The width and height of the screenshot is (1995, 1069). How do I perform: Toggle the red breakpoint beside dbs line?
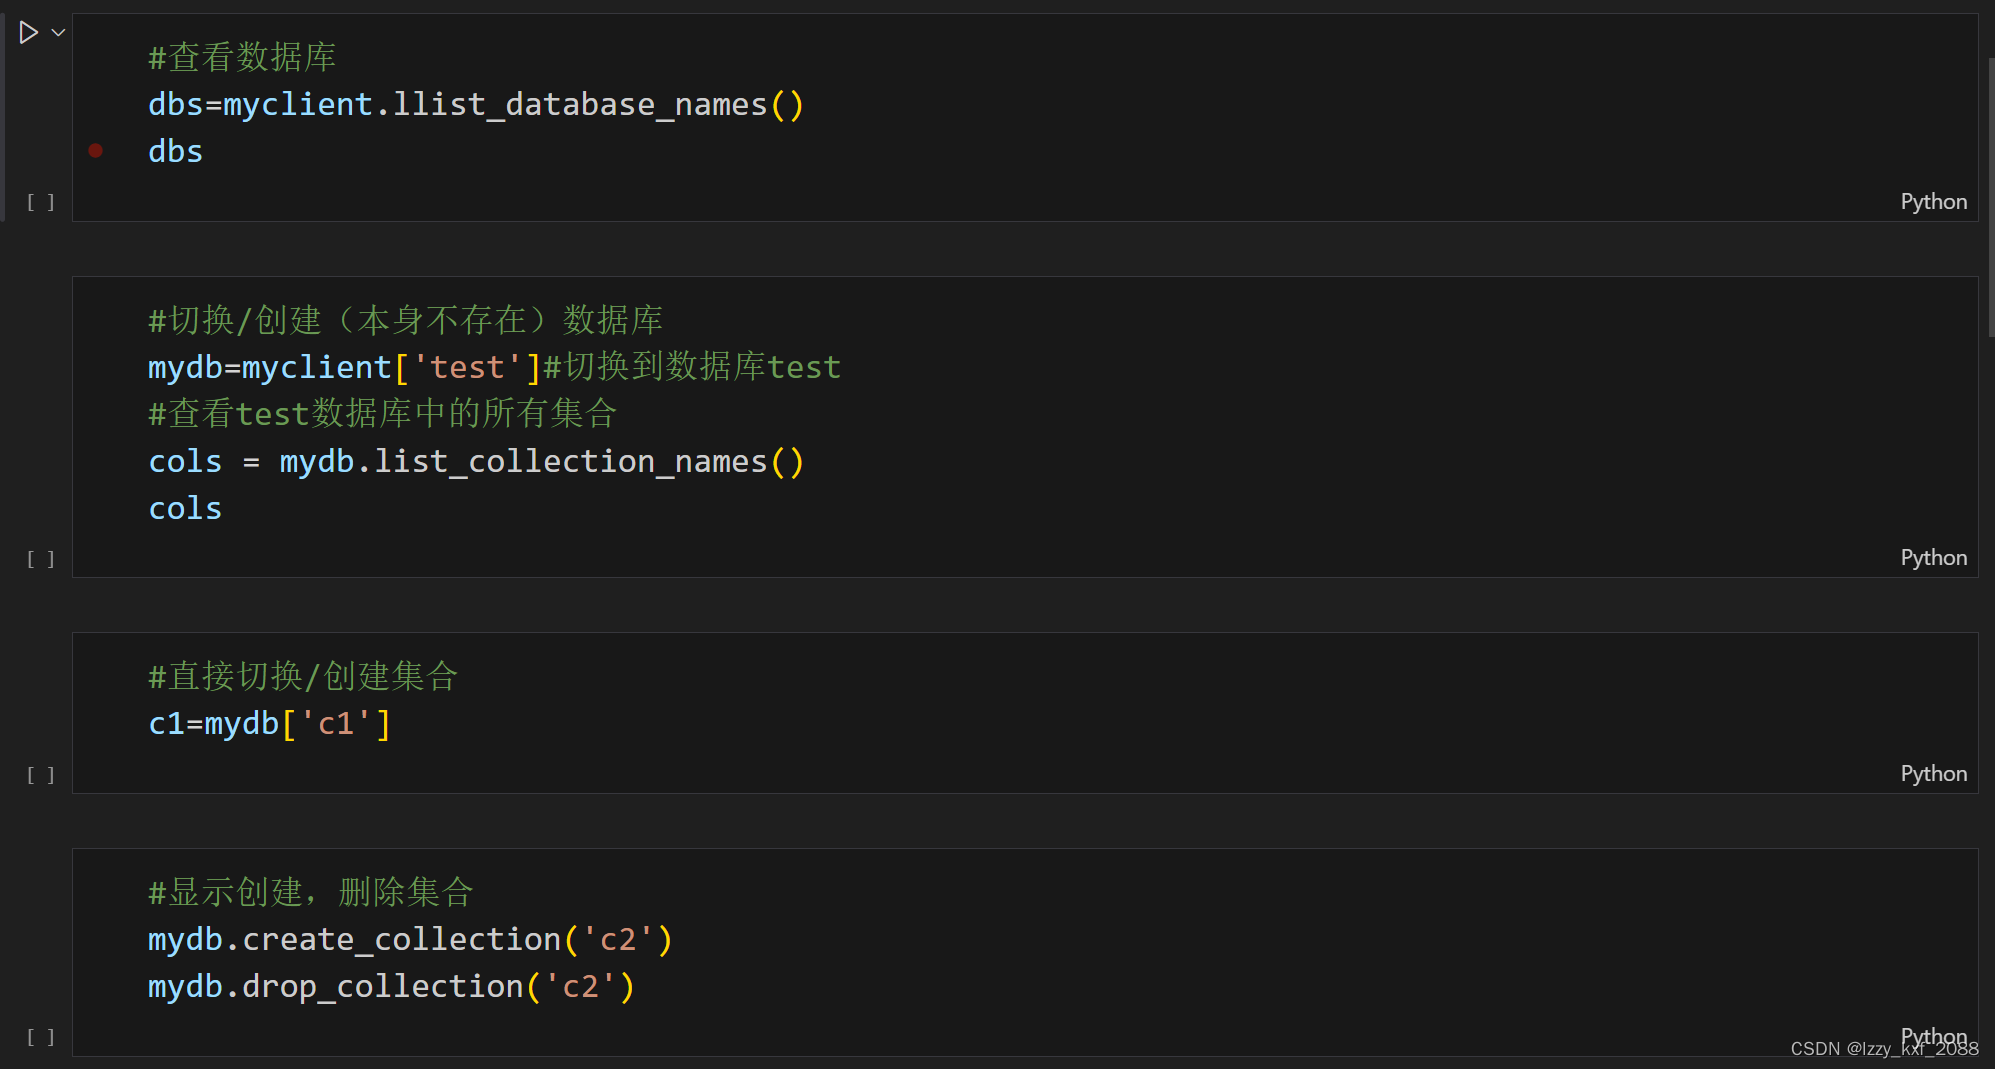[96, 151]
